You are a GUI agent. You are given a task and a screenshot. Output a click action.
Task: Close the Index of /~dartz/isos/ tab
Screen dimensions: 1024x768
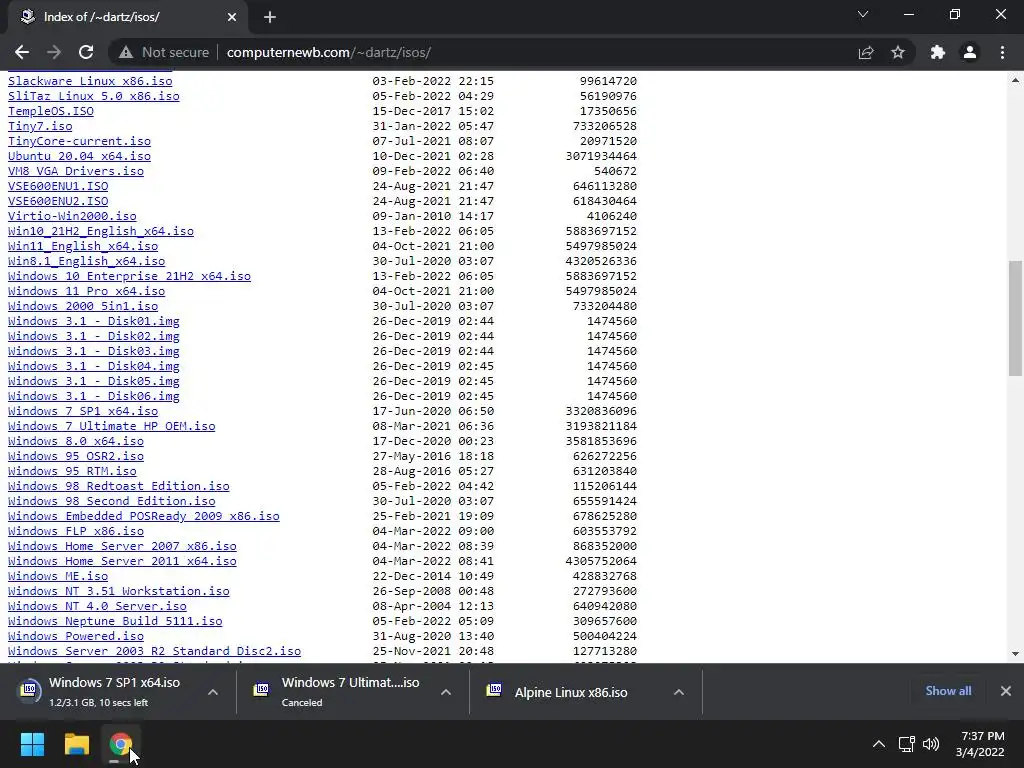pos(232,17)
